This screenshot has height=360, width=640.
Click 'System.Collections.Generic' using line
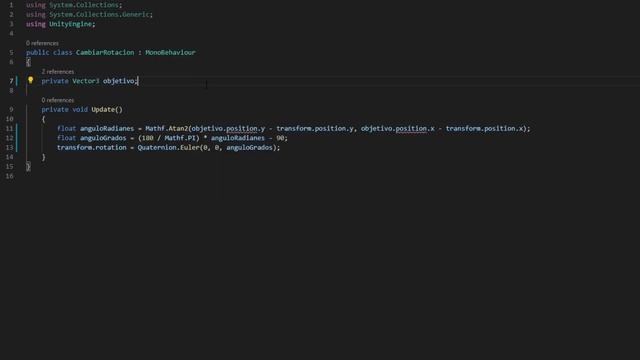[x=99, y=14]
